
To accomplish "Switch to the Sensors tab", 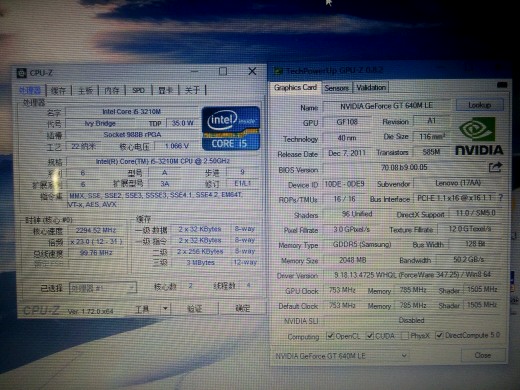I will click(x=336, y=88).
